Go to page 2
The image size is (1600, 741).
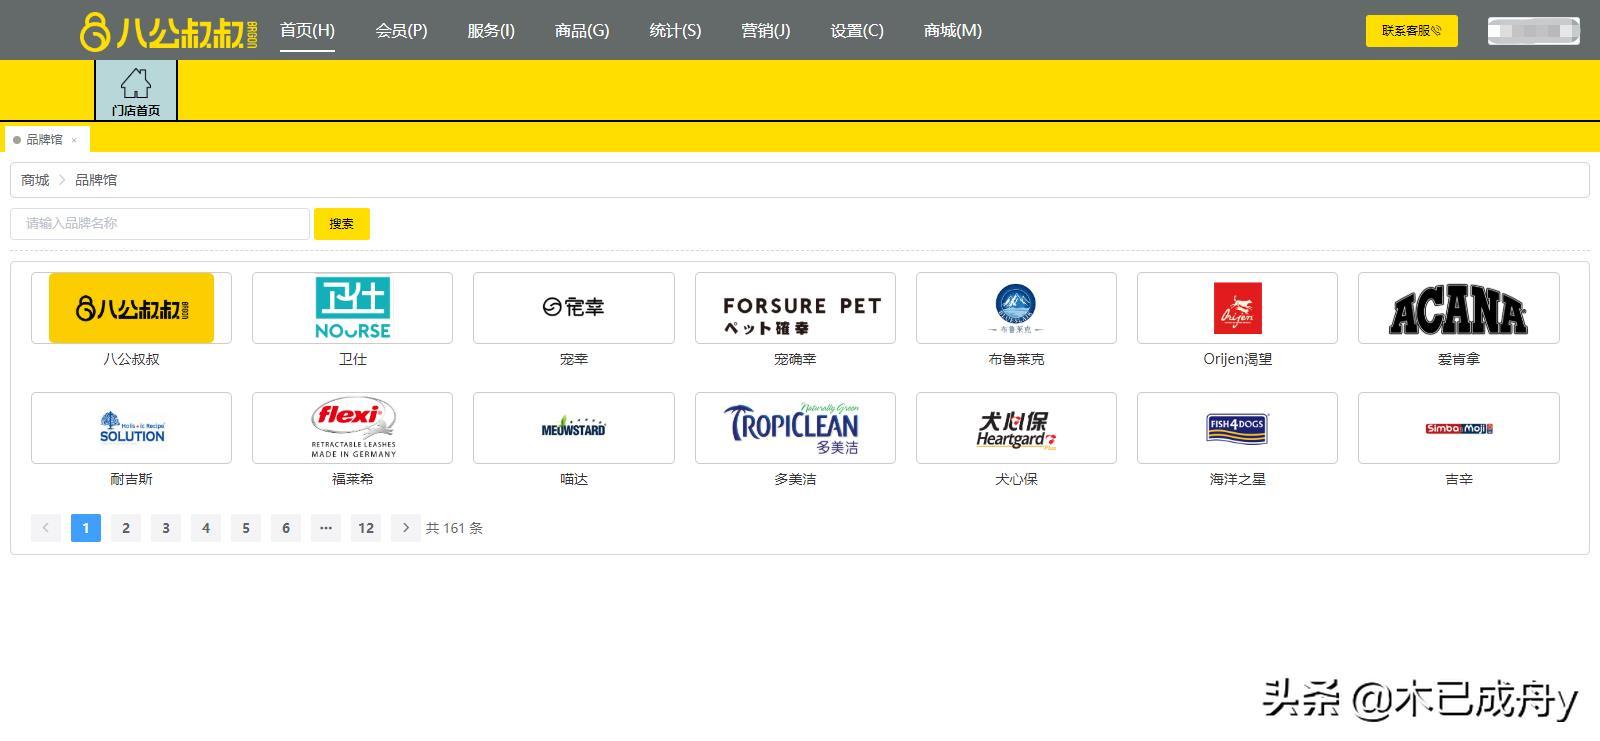[x=126, y=528]
